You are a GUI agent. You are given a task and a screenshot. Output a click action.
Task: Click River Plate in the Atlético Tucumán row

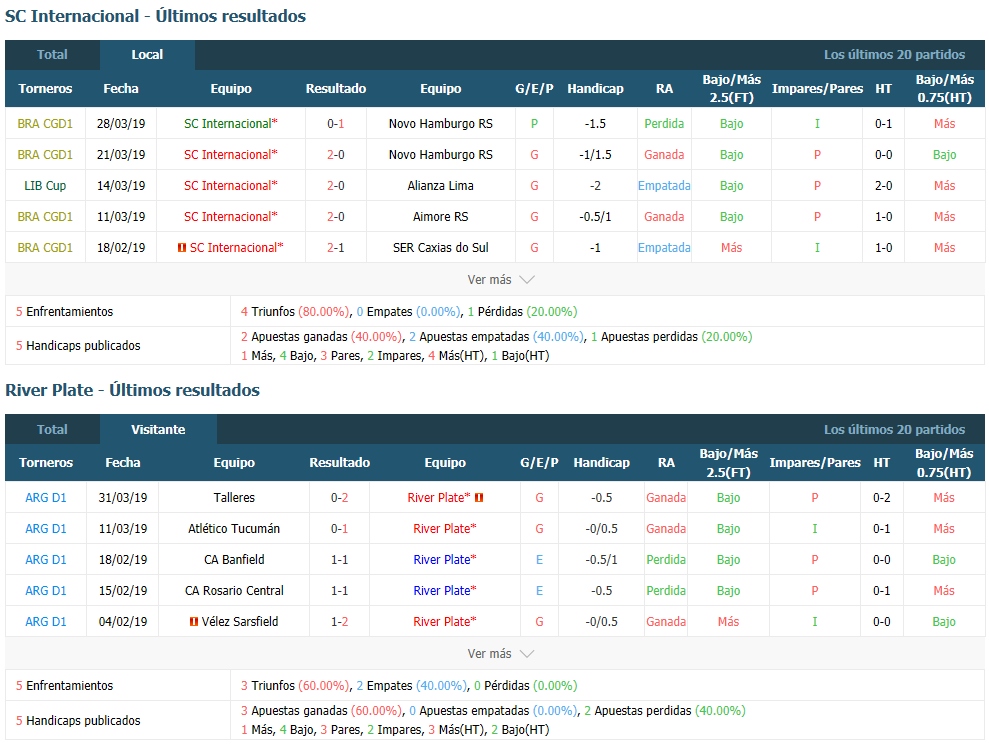(x=445, y=529)
